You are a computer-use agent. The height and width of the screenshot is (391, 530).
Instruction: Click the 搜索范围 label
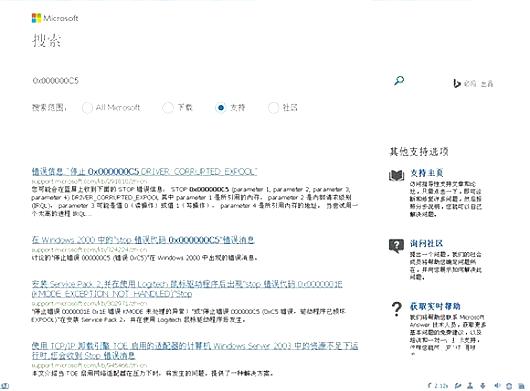49,107
